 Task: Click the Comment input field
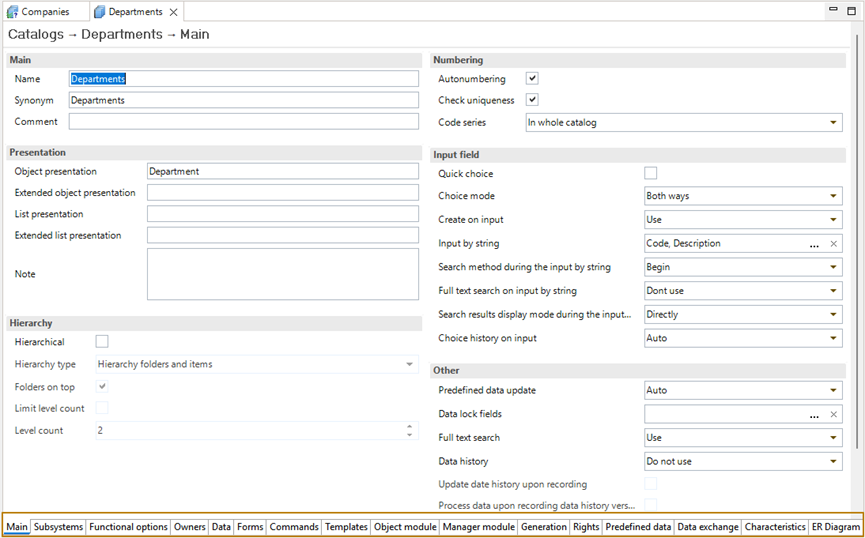coord(243,122)
